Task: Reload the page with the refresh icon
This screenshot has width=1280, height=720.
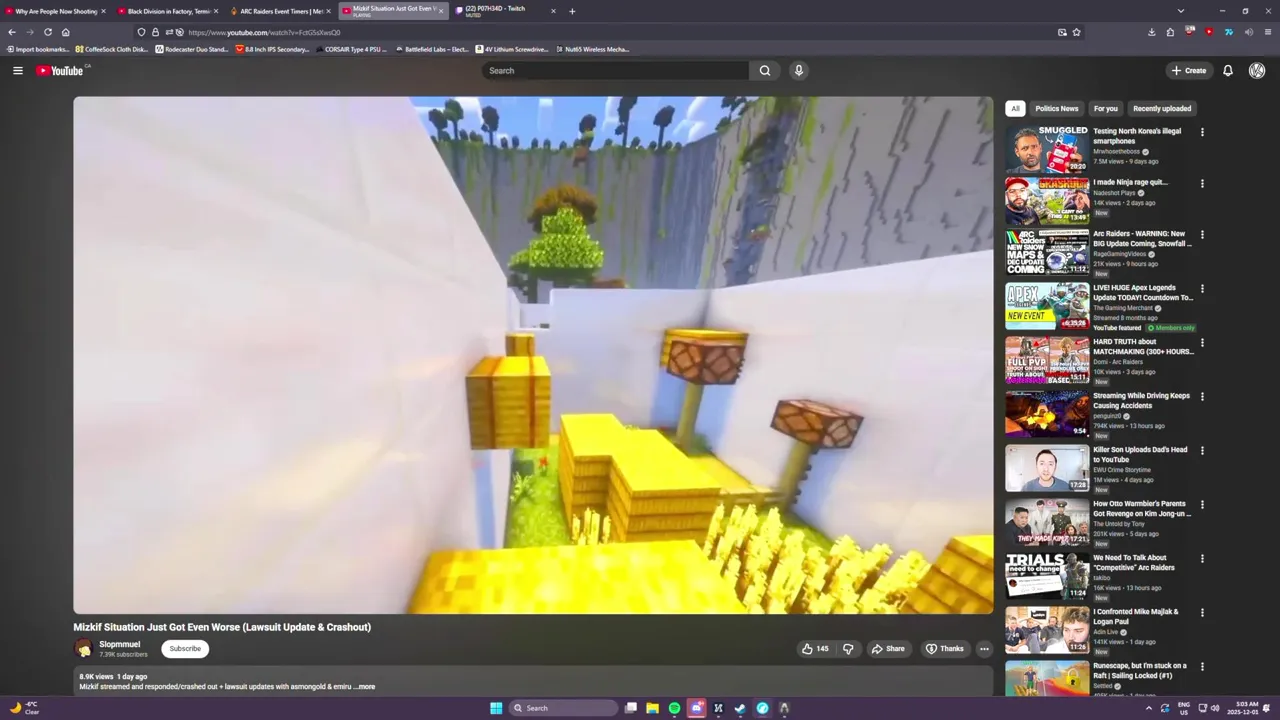Action: [47, 32]
